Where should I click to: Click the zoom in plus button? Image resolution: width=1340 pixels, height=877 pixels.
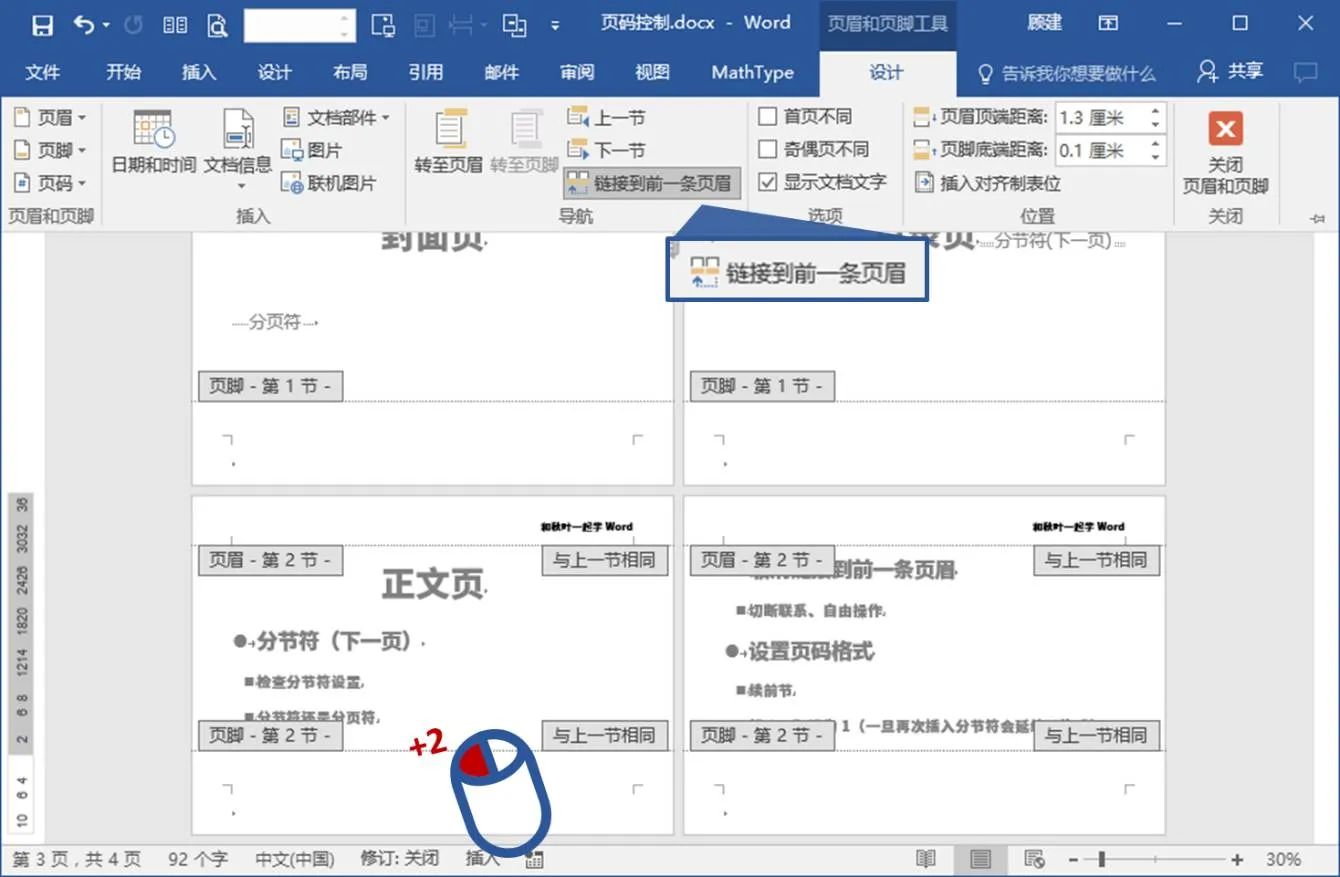coord(1237,860)
